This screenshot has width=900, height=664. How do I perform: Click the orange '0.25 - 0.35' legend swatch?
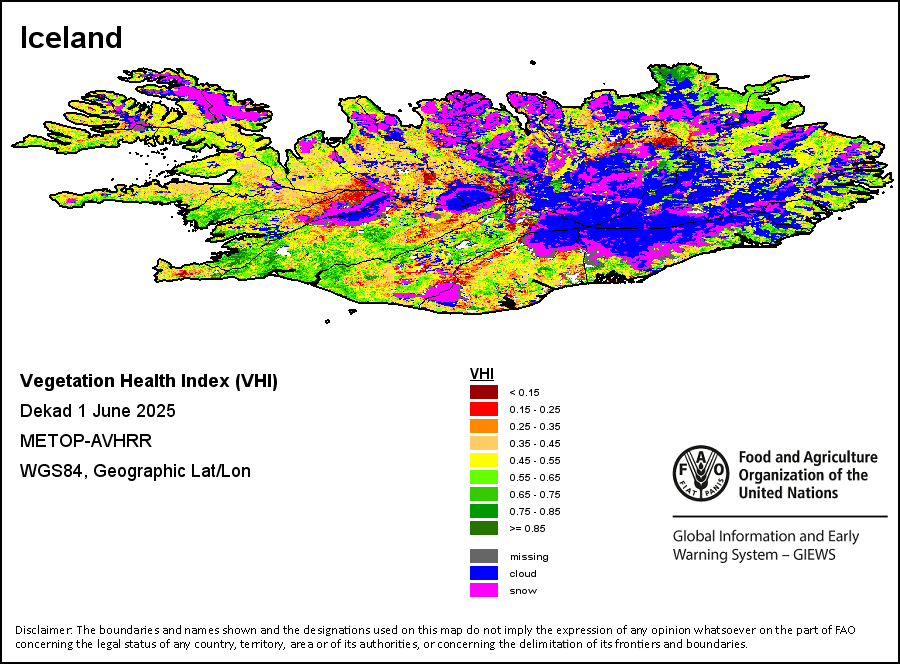[484, 426]
